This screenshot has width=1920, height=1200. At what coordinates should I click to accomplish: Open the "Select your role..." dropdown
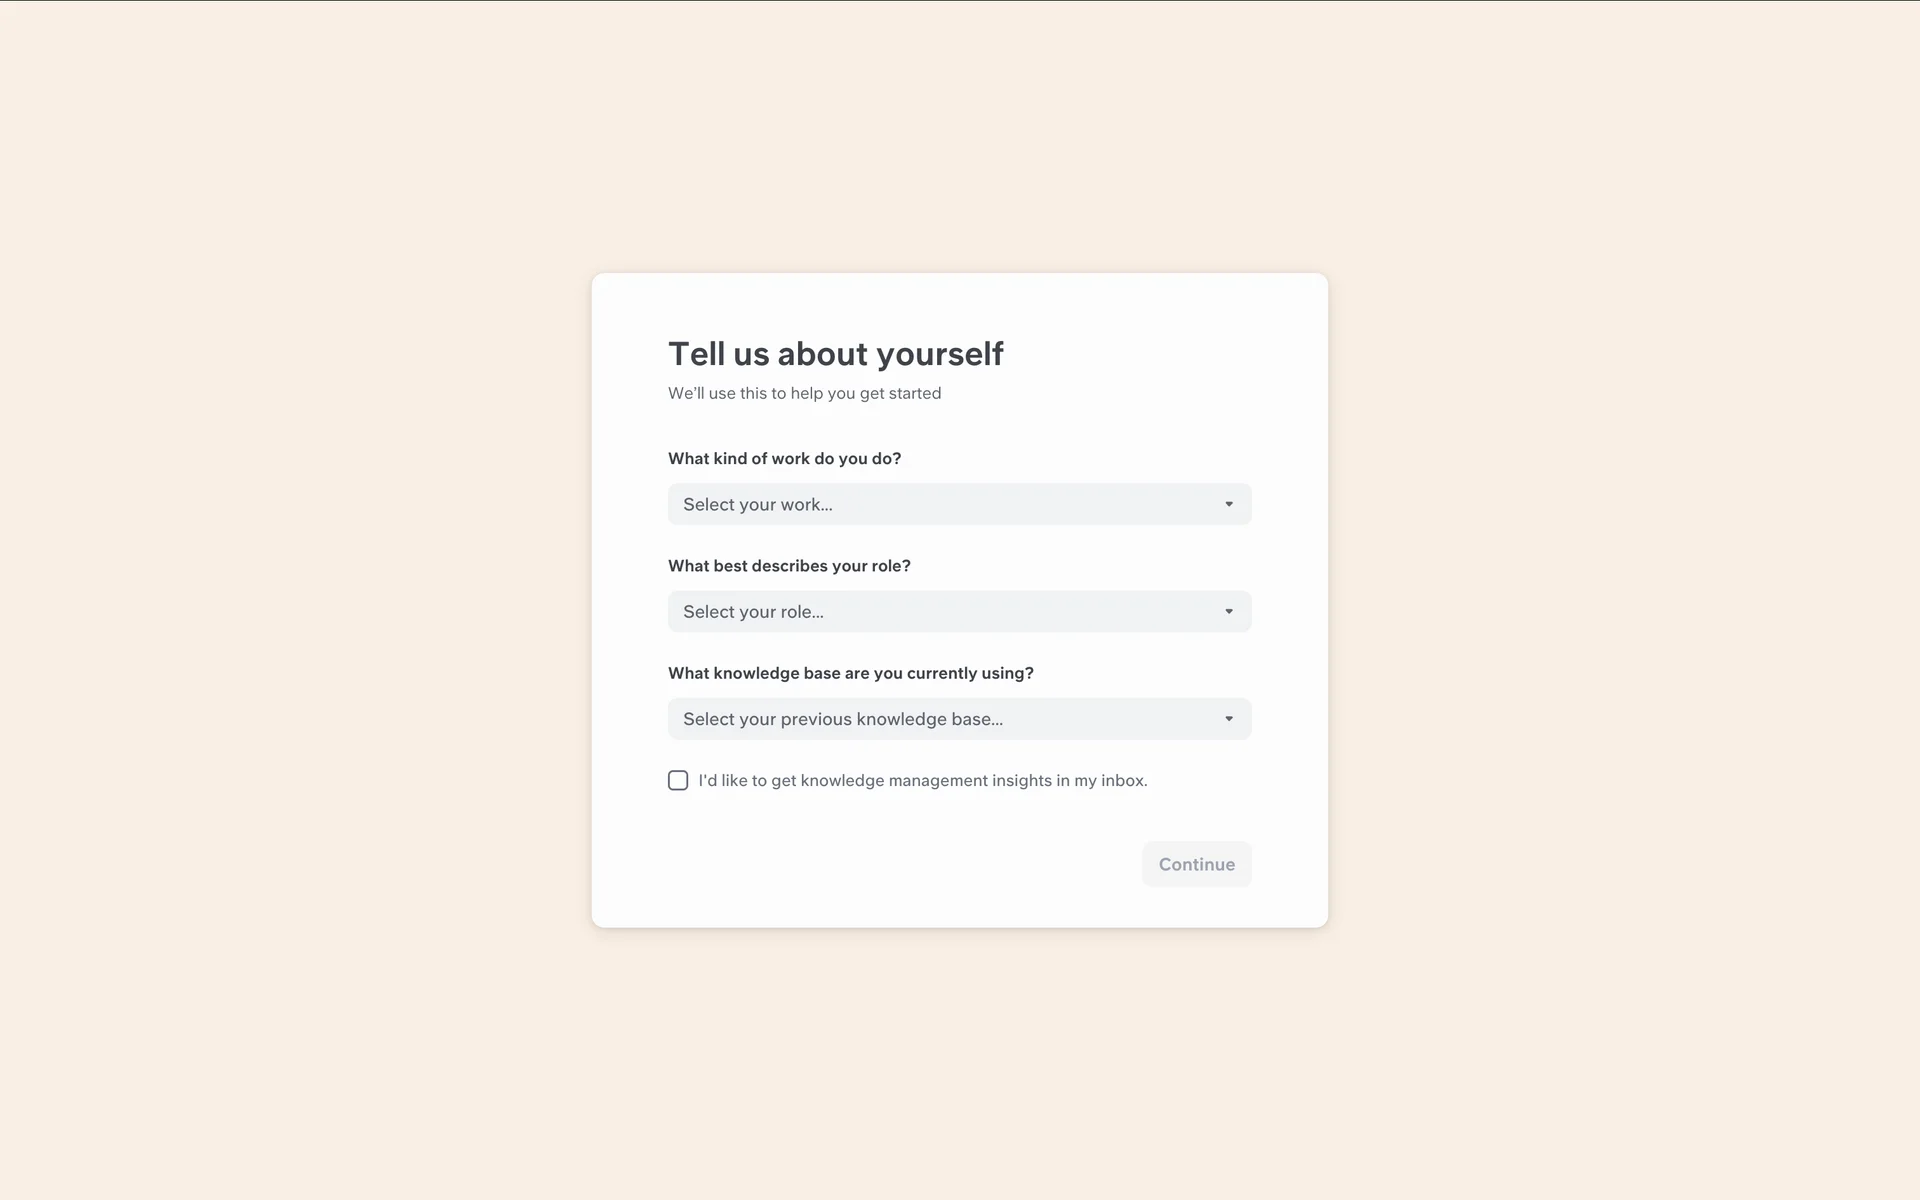coord(958,611)
